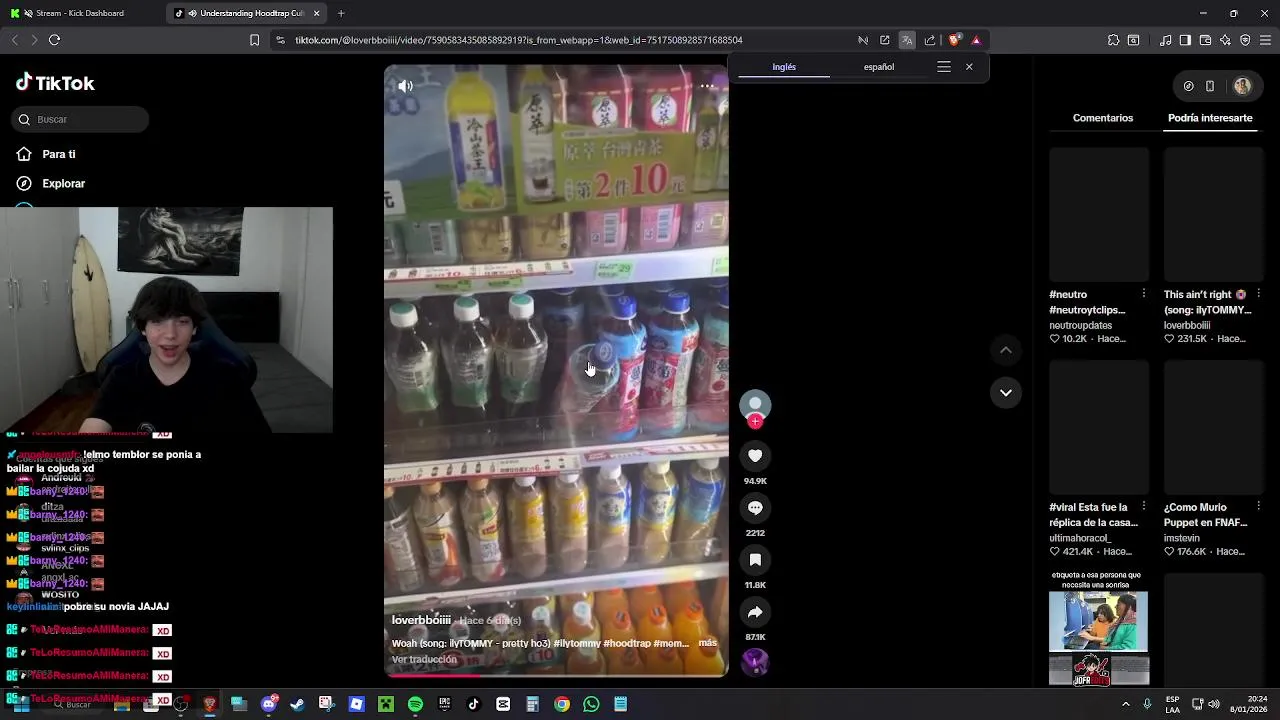
Task: Open WhatsApp from taskbar
Action: click(591, 704)
